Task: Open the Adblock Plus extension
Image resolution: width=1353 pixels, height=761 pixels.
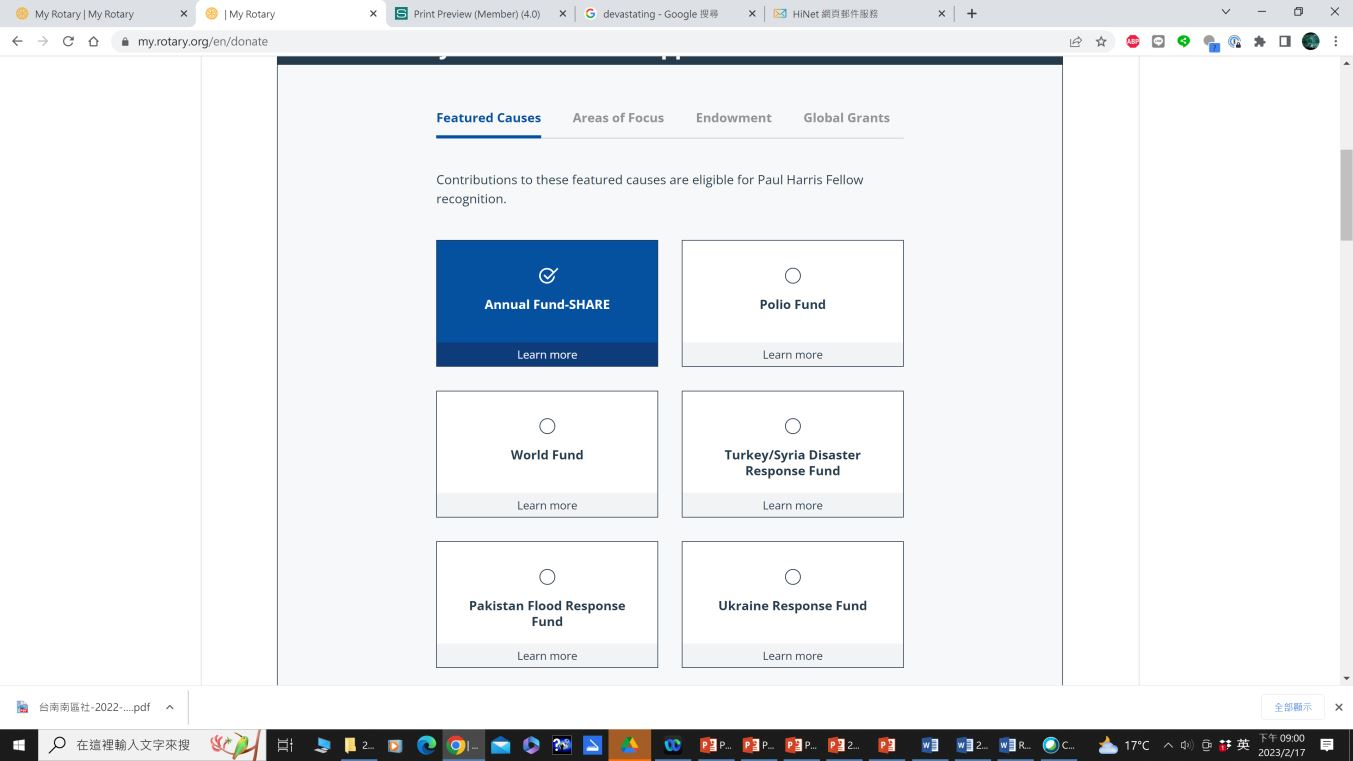Action: pyautogui.click(x=1133, y=41)
